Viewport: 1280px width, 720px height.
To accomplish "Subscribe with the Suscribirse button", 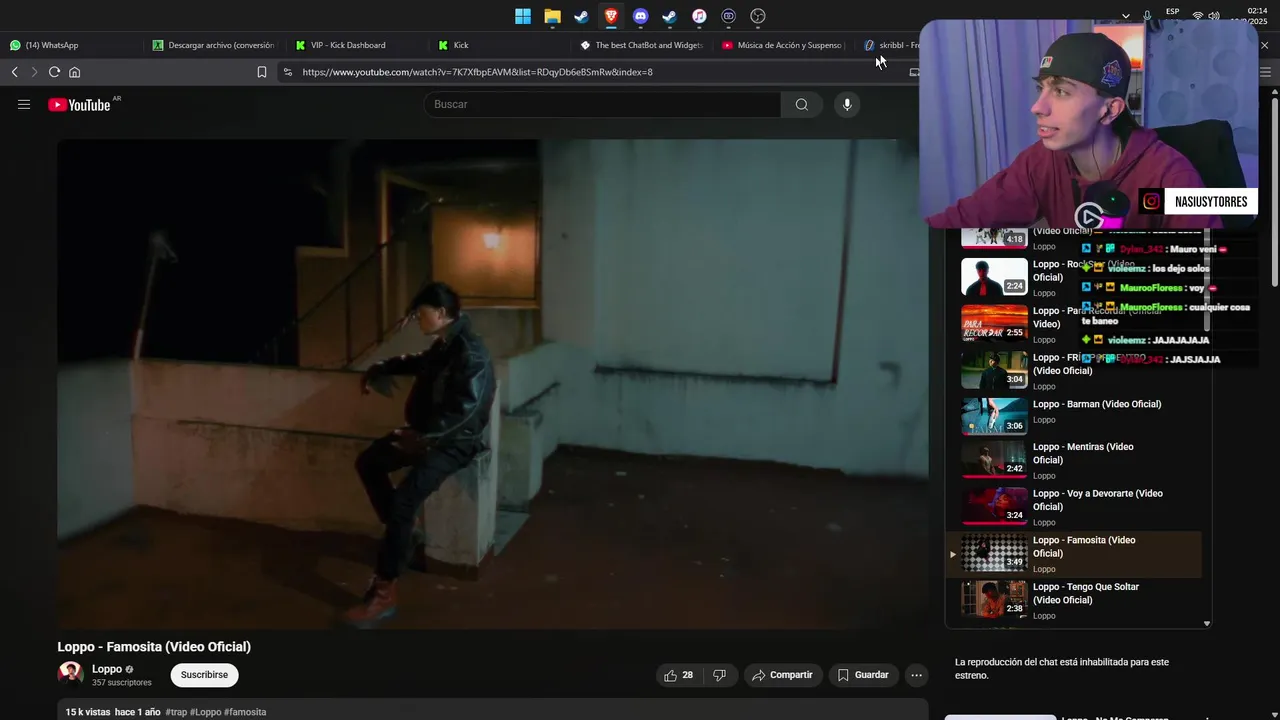I will coord(204,675).
